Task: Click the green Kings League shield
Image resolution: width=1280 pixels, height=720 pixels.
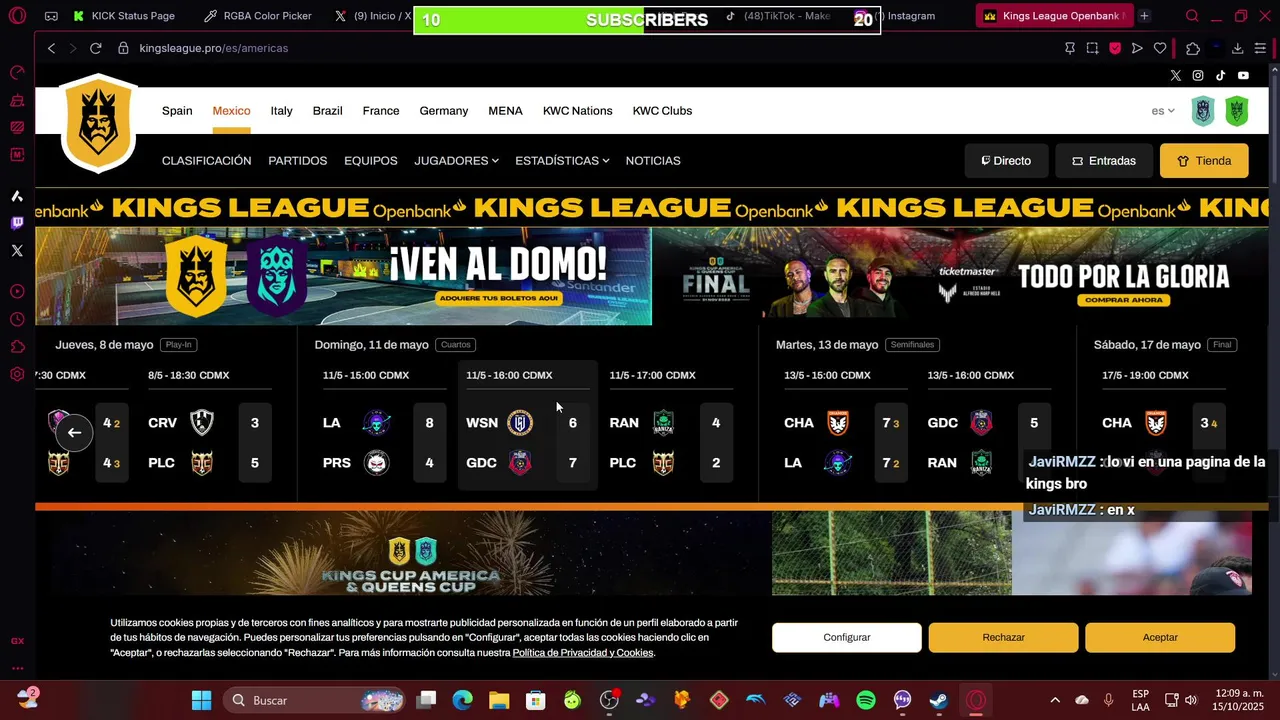Action: point(1237,111)
